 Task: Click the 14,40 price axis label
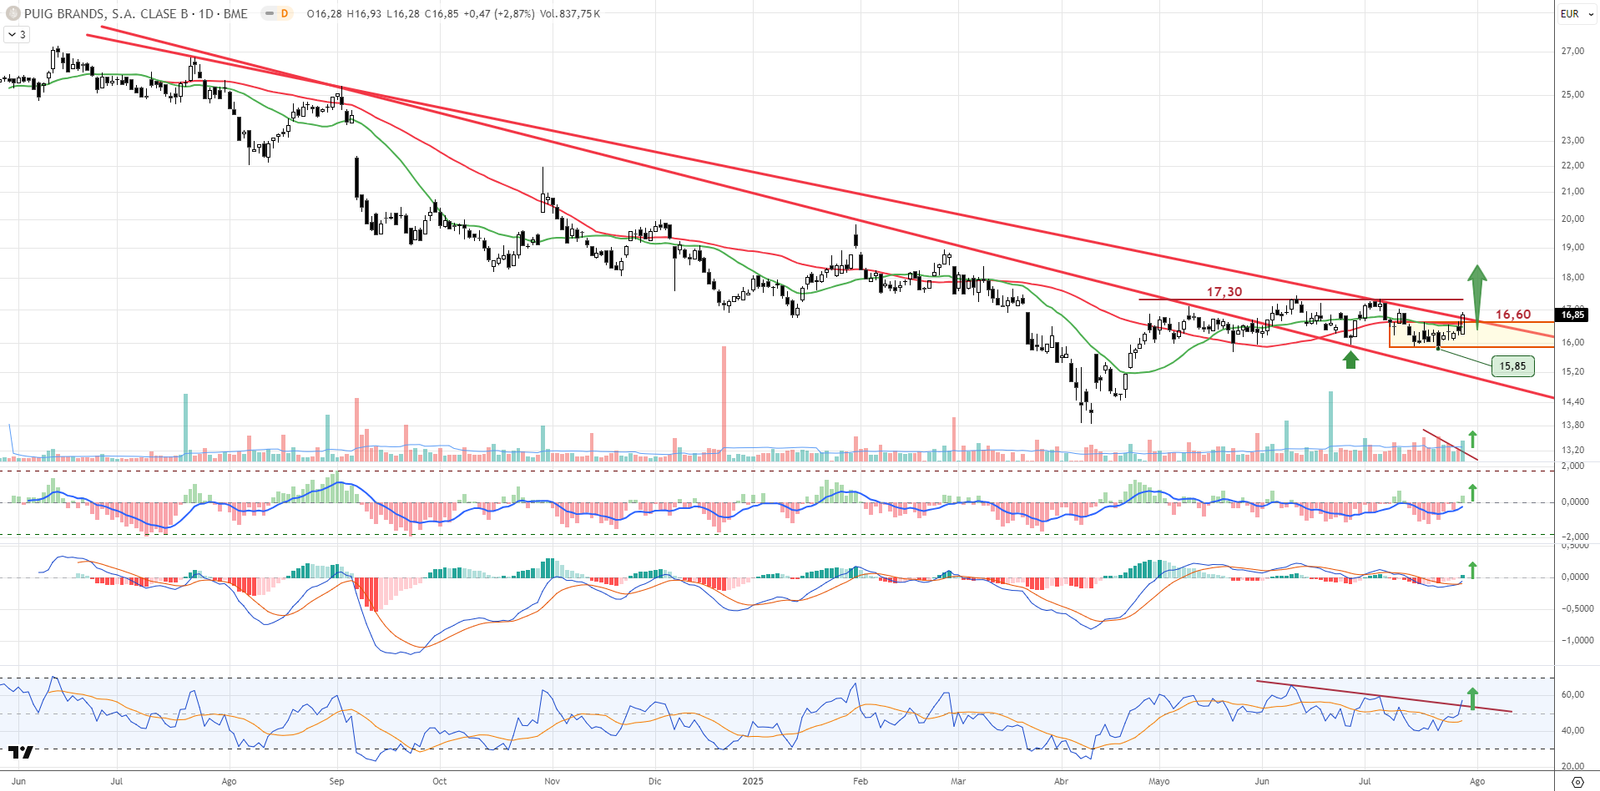1573,402
